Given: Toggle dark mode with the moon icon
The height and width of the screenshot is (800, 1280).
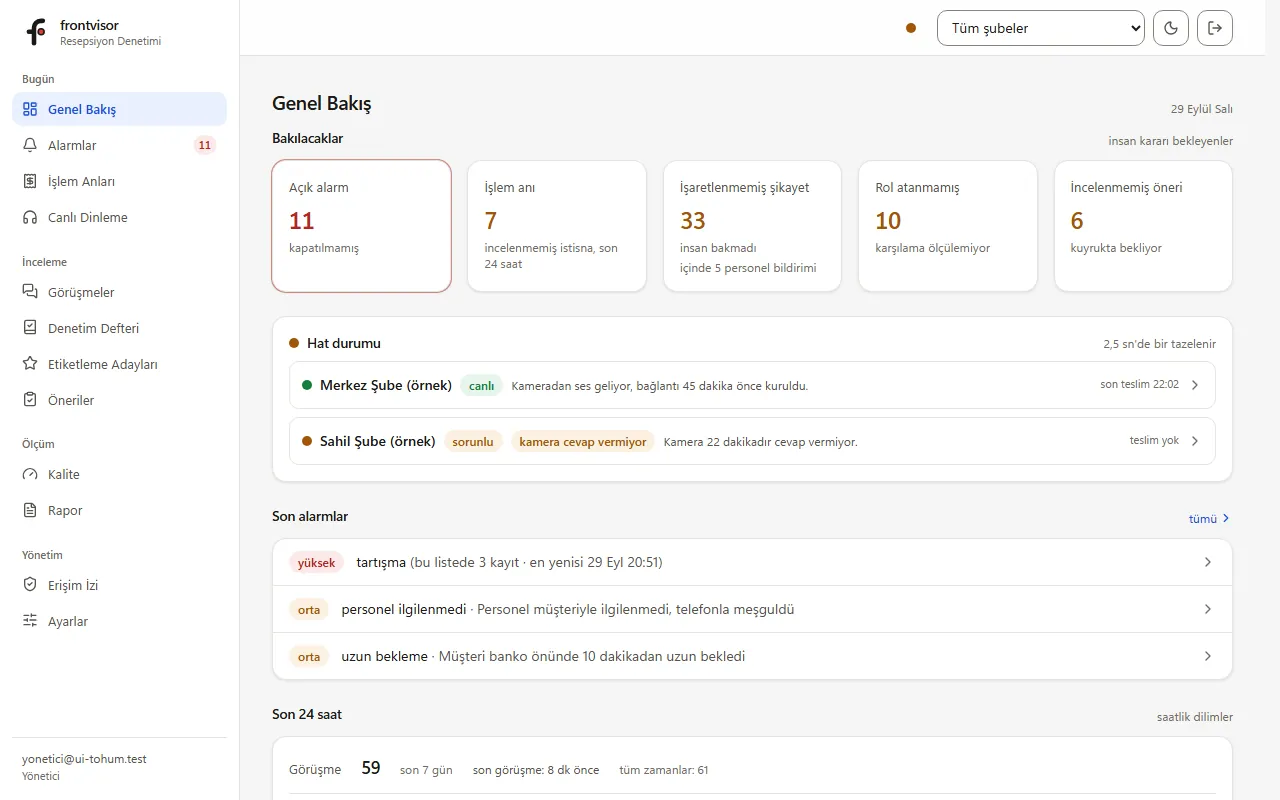Looking at the screenshot, I should coord(1171,28).
